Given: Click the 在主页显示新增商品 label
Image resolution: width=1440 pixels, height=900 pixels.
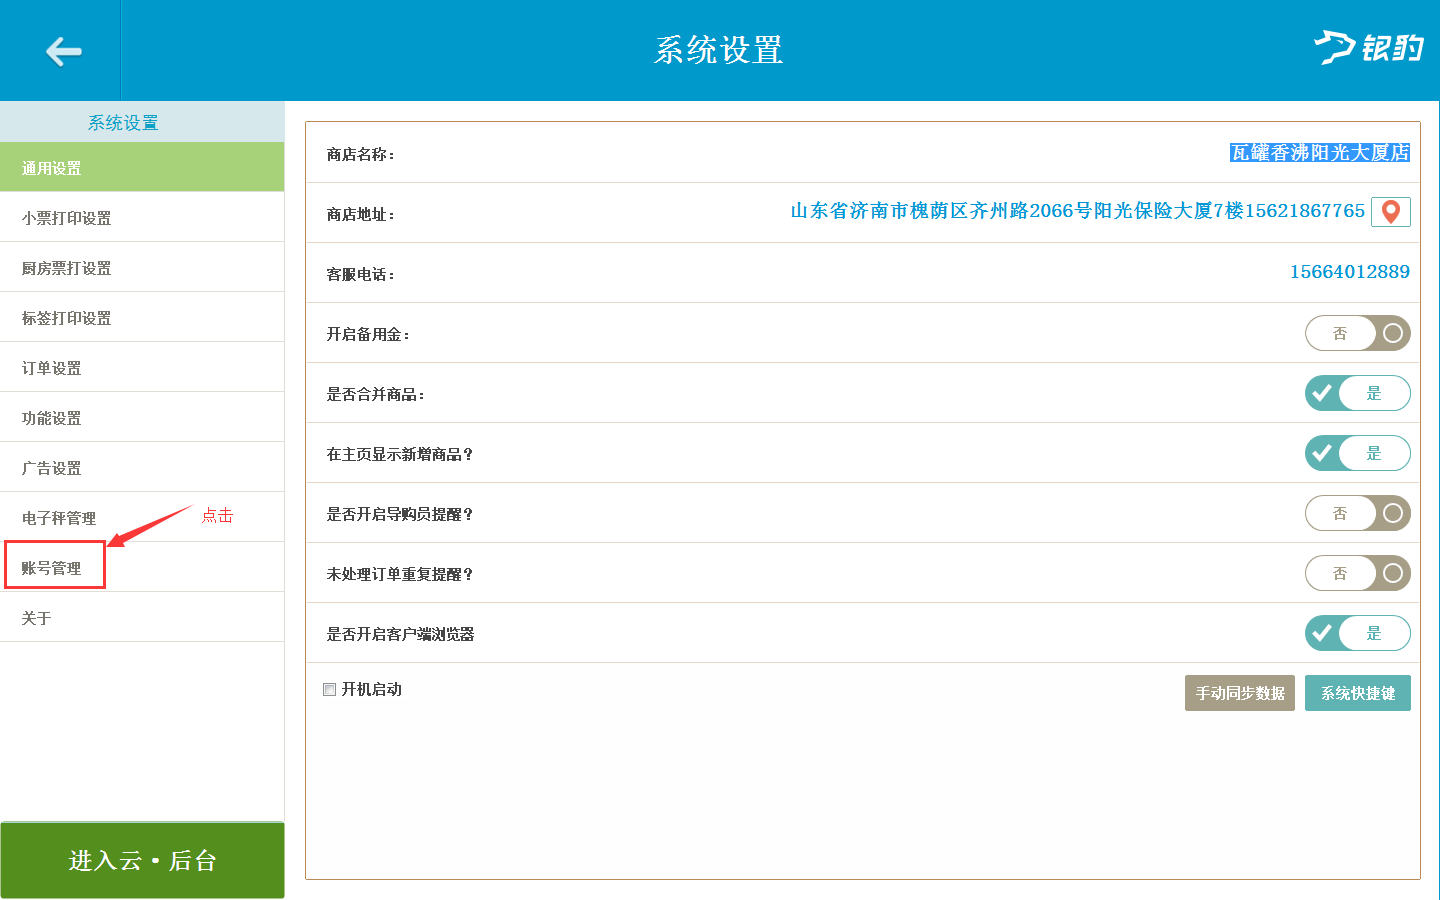Looking at the screenshot, I should (x=399, y=454).
